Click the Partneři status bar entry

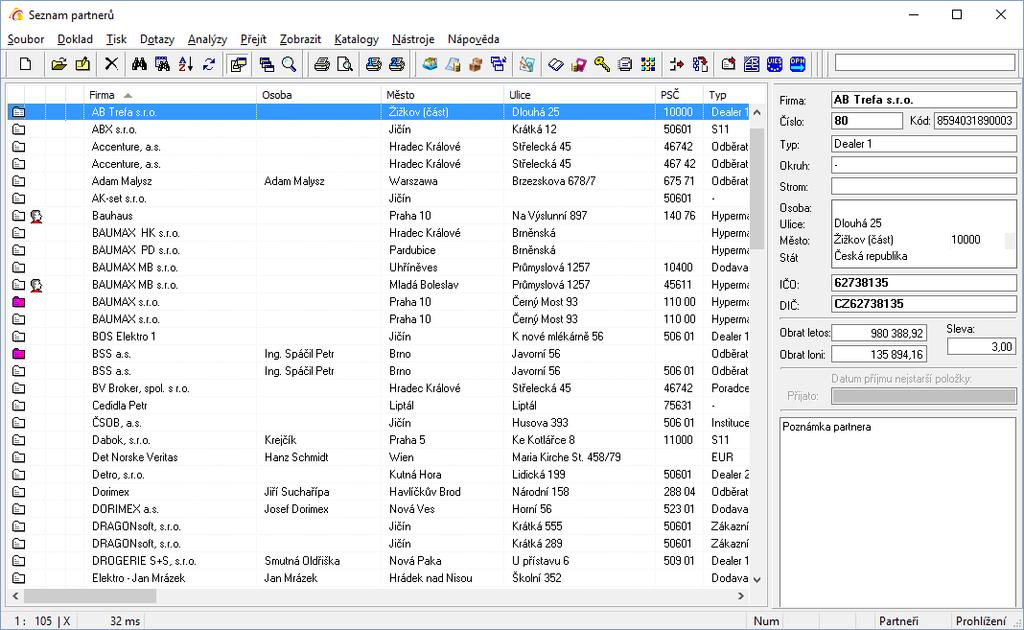(x=898, y=621)
